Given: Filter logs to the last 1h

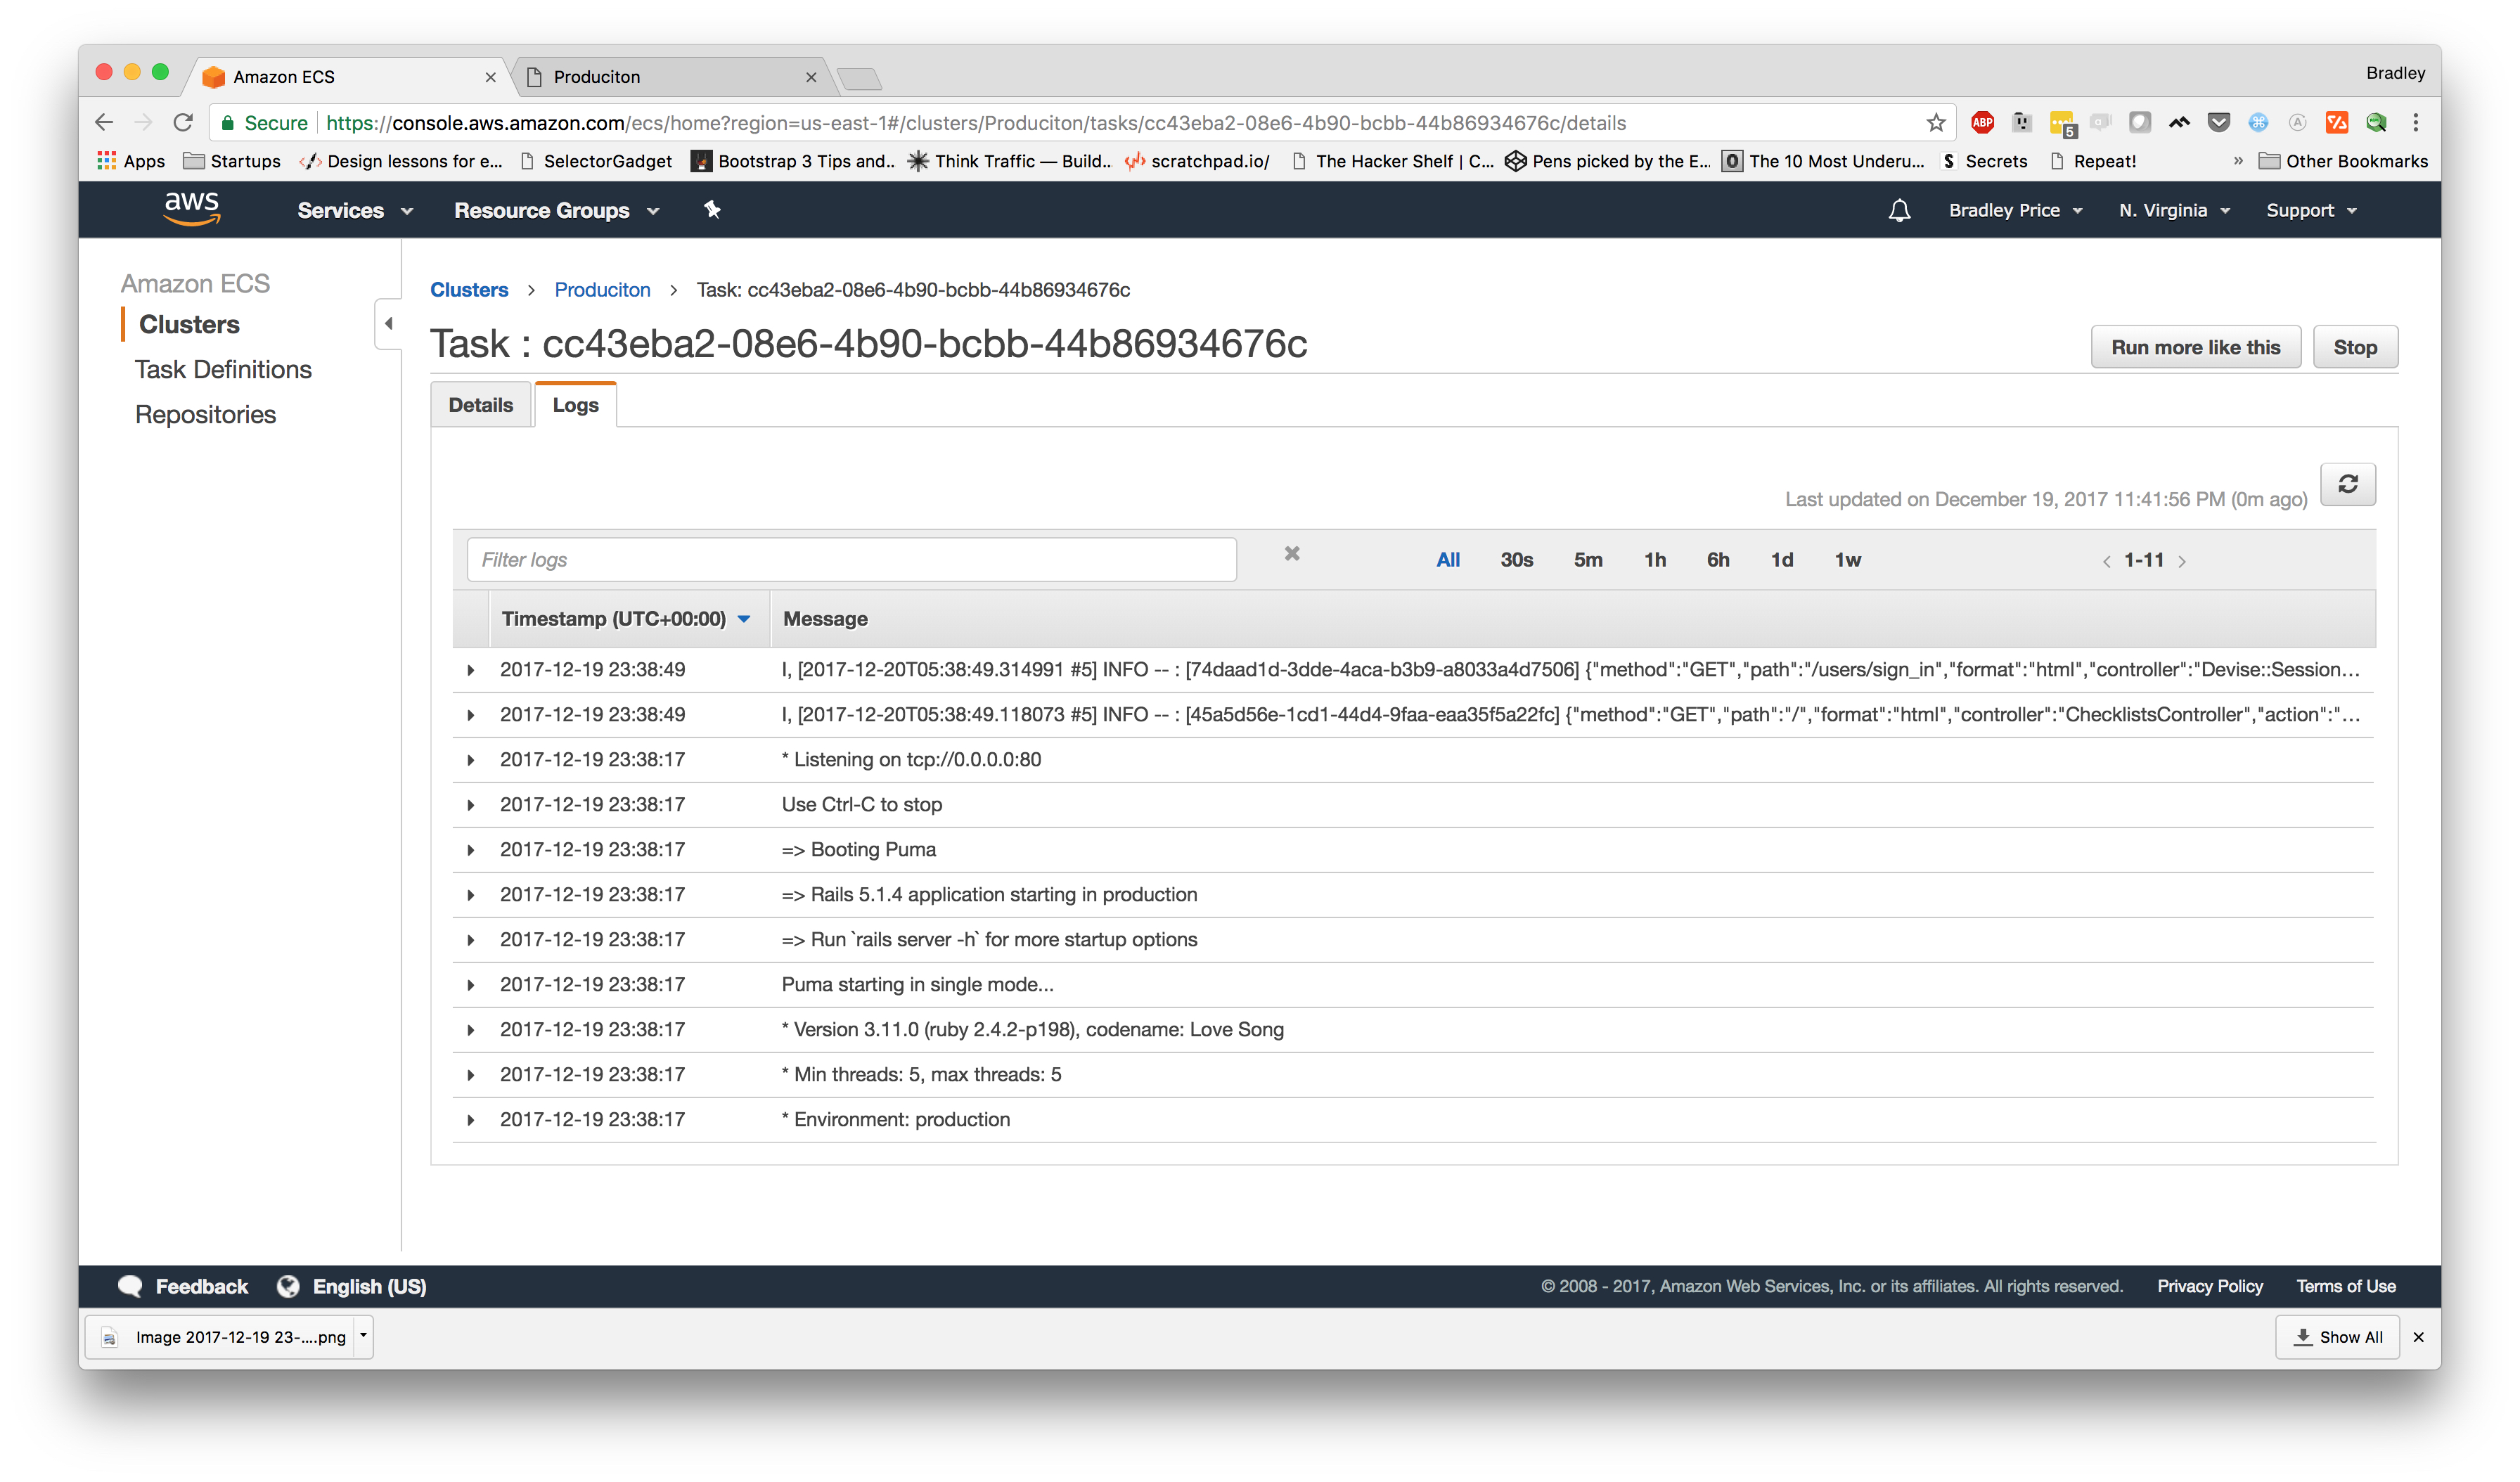Looking at the screenshot, I should point(1655,560).
